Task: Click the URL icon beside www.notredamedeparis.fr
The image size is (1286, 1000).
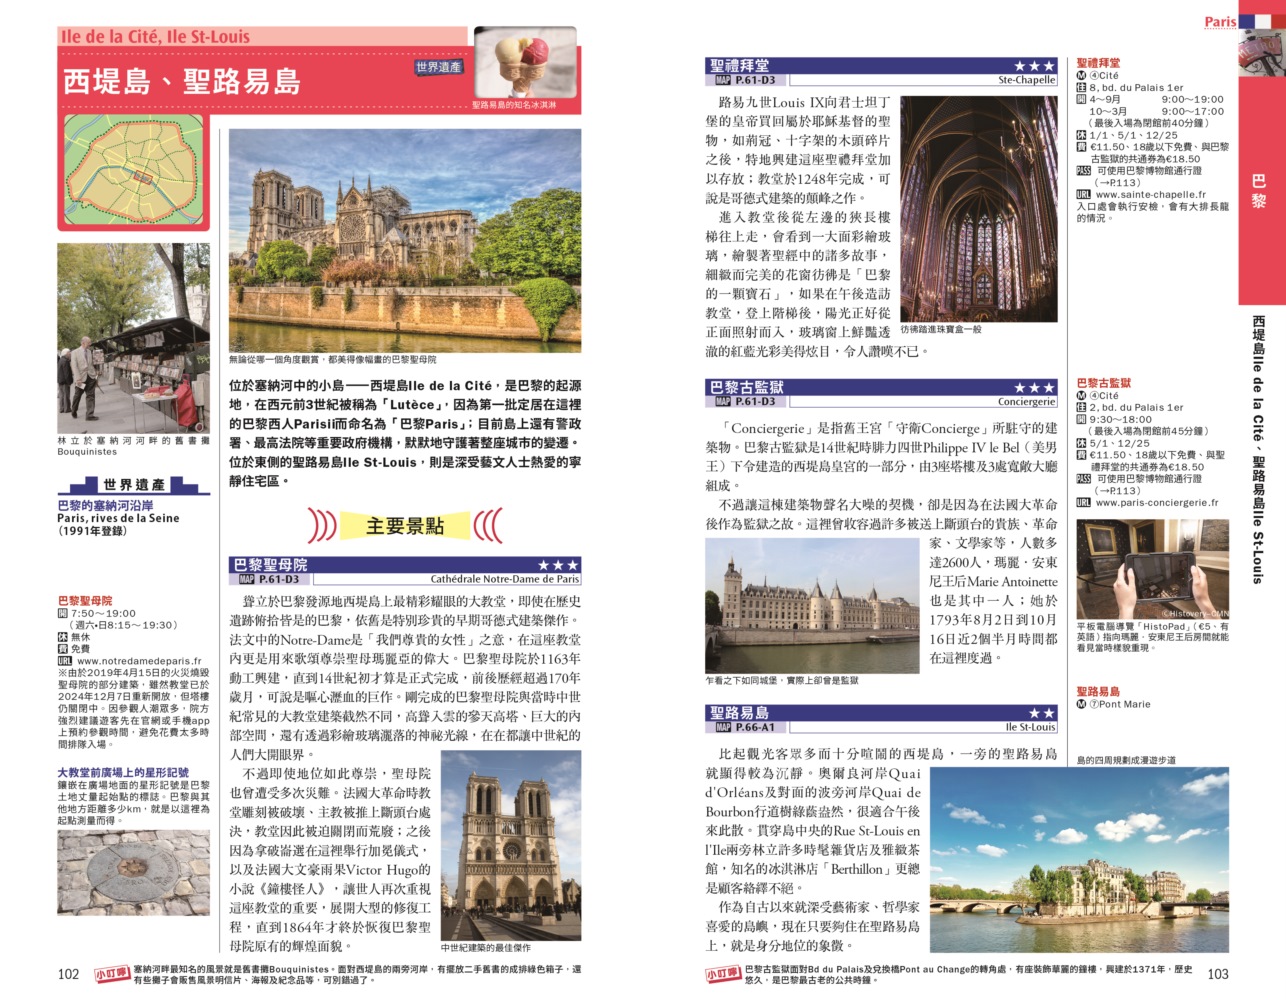Action: 65,661
